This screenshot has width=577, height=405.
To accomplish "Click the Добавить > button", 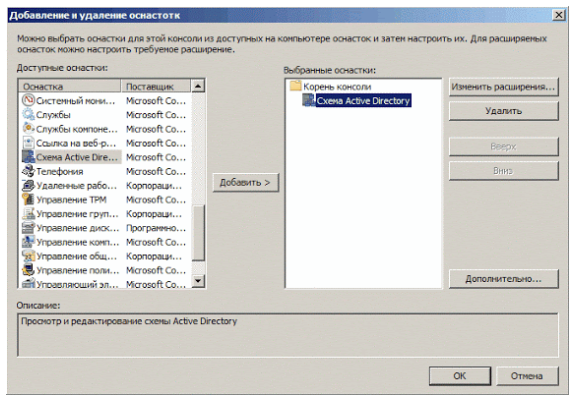I will click(245, 182).
